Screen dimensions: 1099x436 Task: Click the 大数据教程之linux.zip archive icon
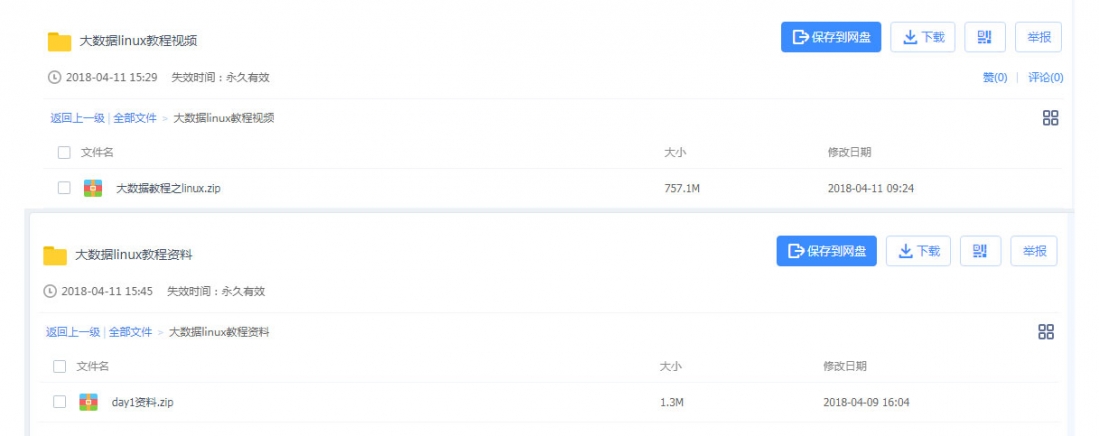(x=93, y=188)
